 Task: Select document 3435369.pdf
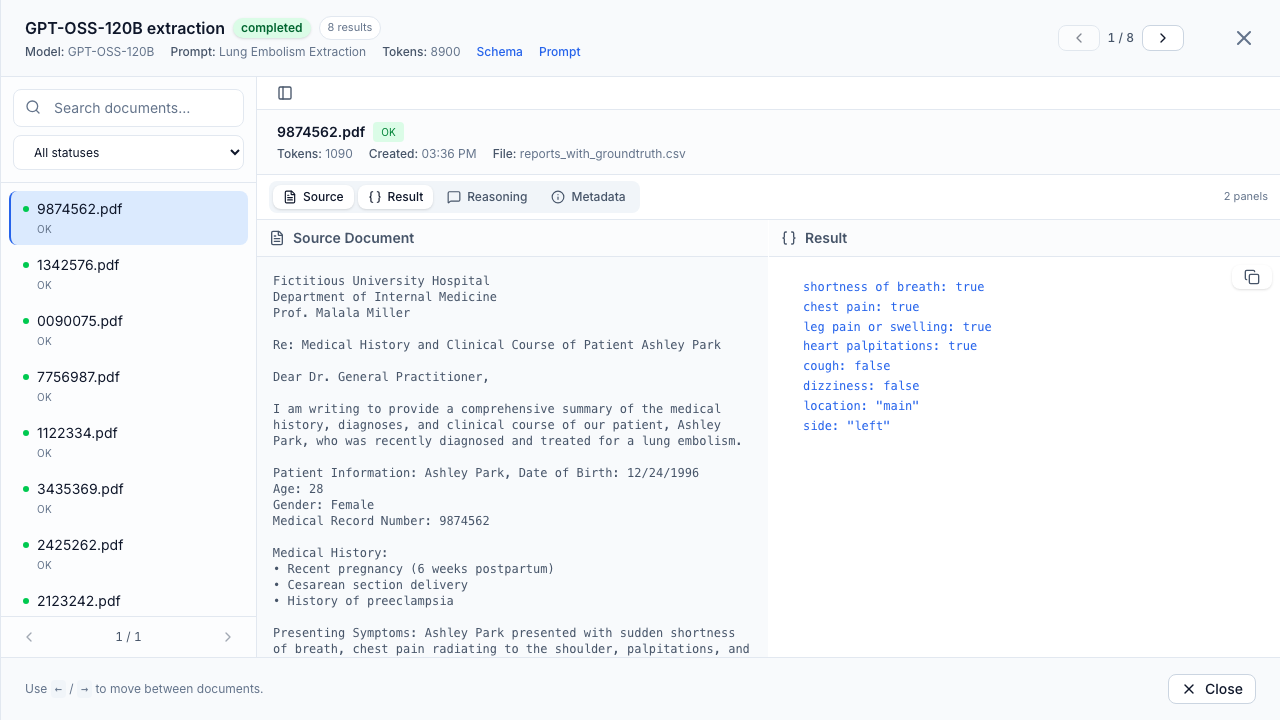tap(128, 498)
